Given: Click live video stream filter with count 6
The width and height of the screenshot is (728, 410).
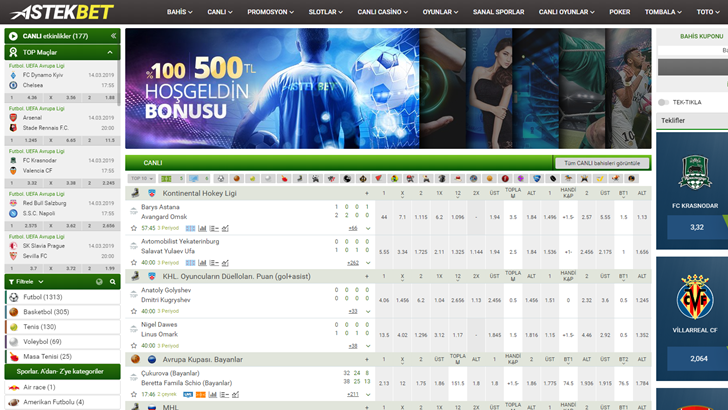Looking at the screenshot, I should (x=198, y=178).
